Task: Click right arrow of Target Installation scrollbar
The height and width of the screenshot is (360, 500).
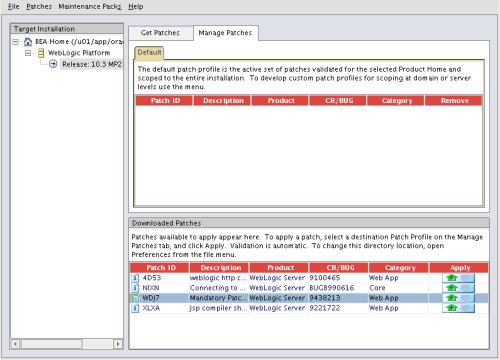Action: coord(118,344)
